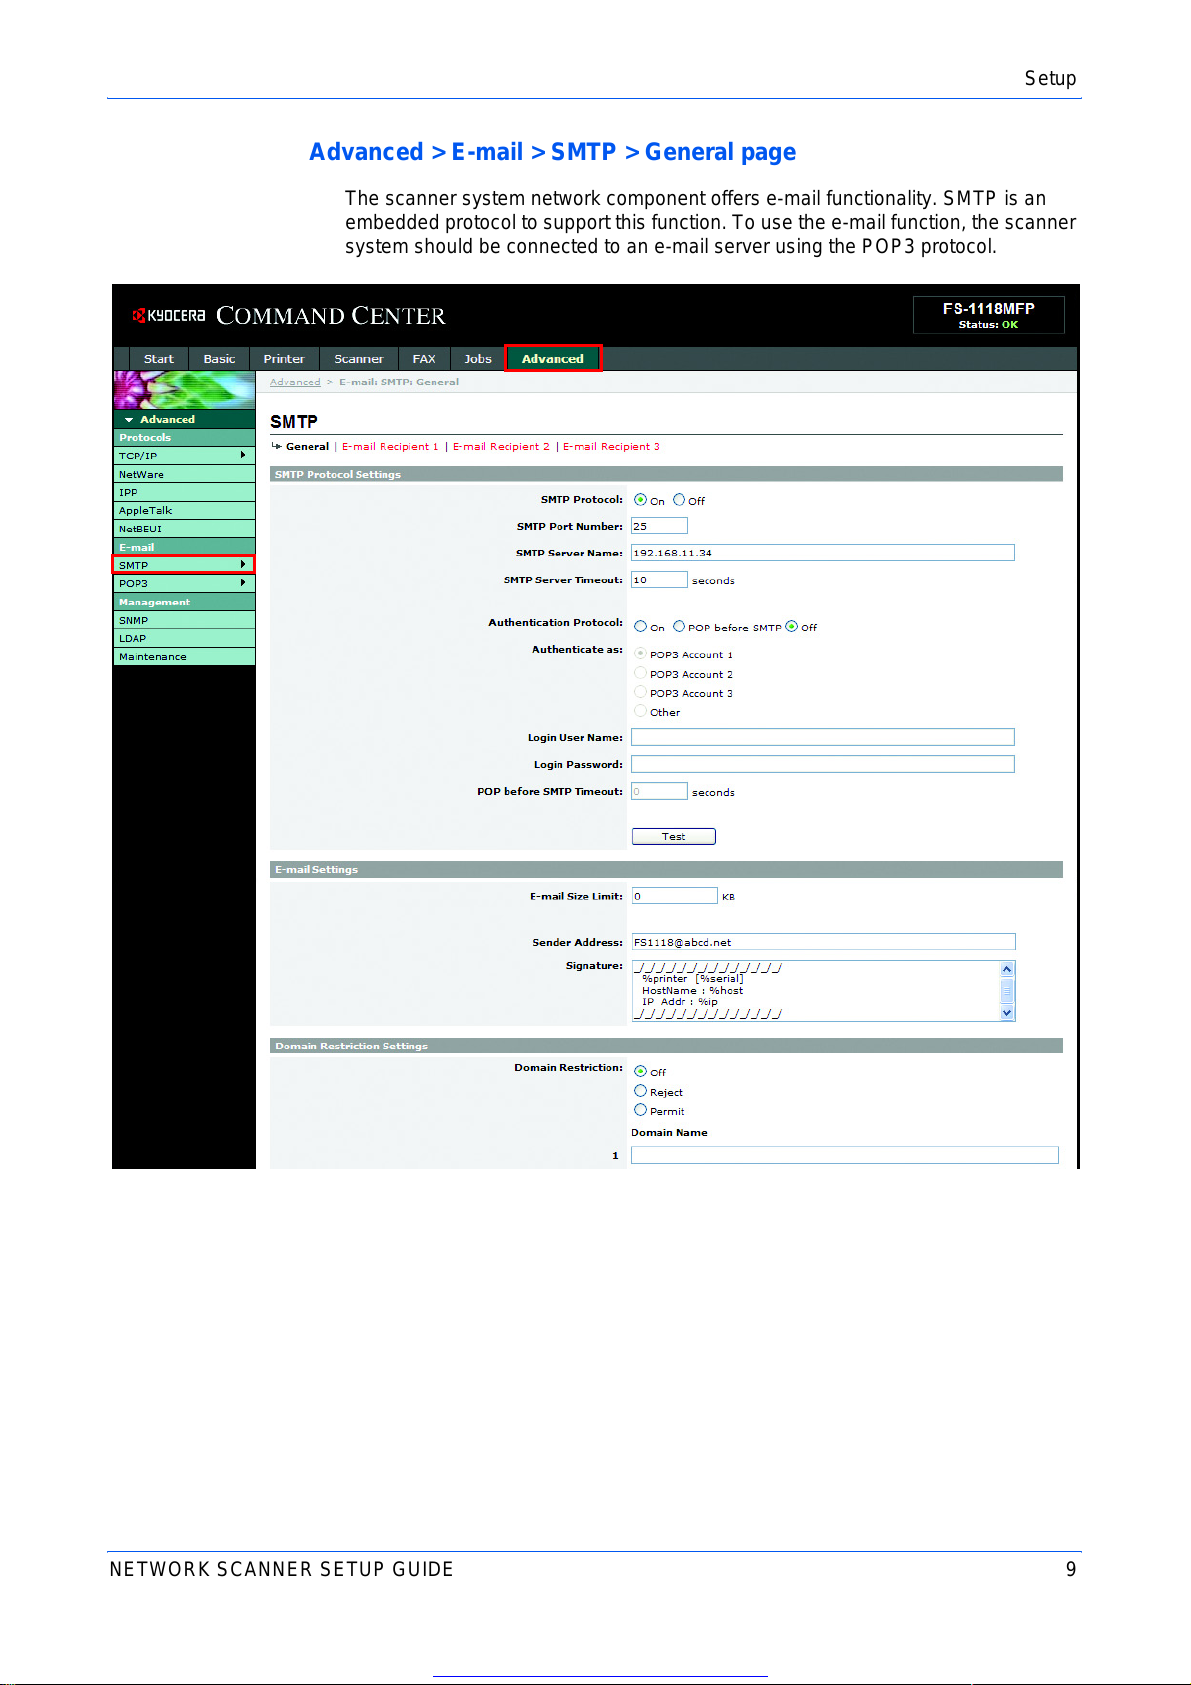Click the Login Password field
The image size is (1191, 1685).
[x=823, y=764]
